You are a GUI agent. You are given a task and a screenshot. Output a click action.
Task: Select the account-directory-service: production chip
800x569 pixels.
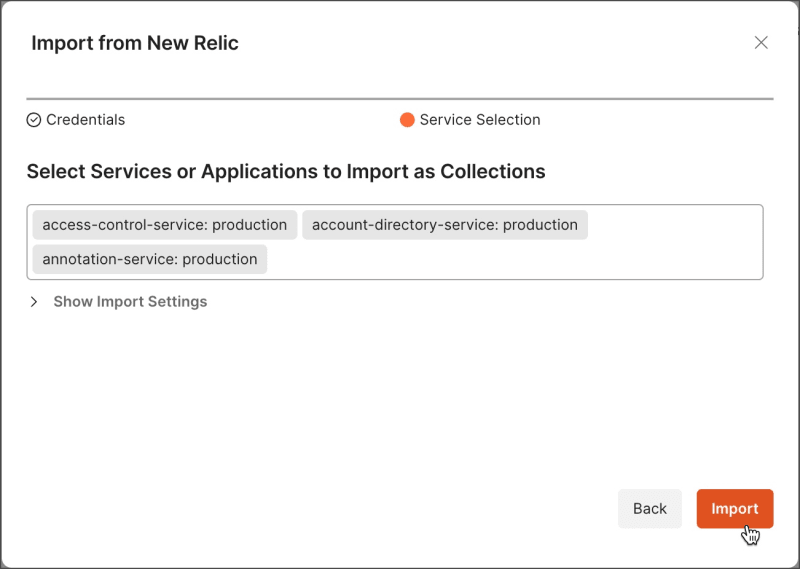[445, 225]
